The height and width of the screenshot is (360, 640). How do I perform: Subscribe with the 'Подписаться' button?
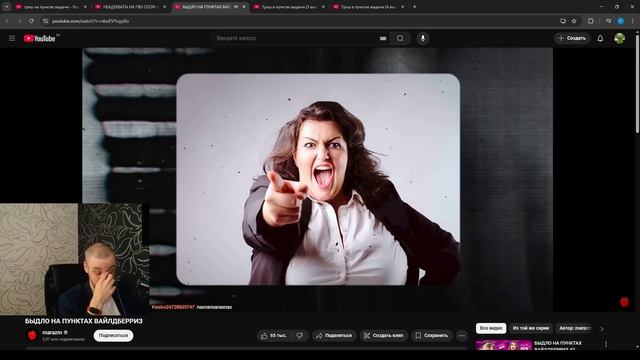pyautogui.click(x=113, y=336)
